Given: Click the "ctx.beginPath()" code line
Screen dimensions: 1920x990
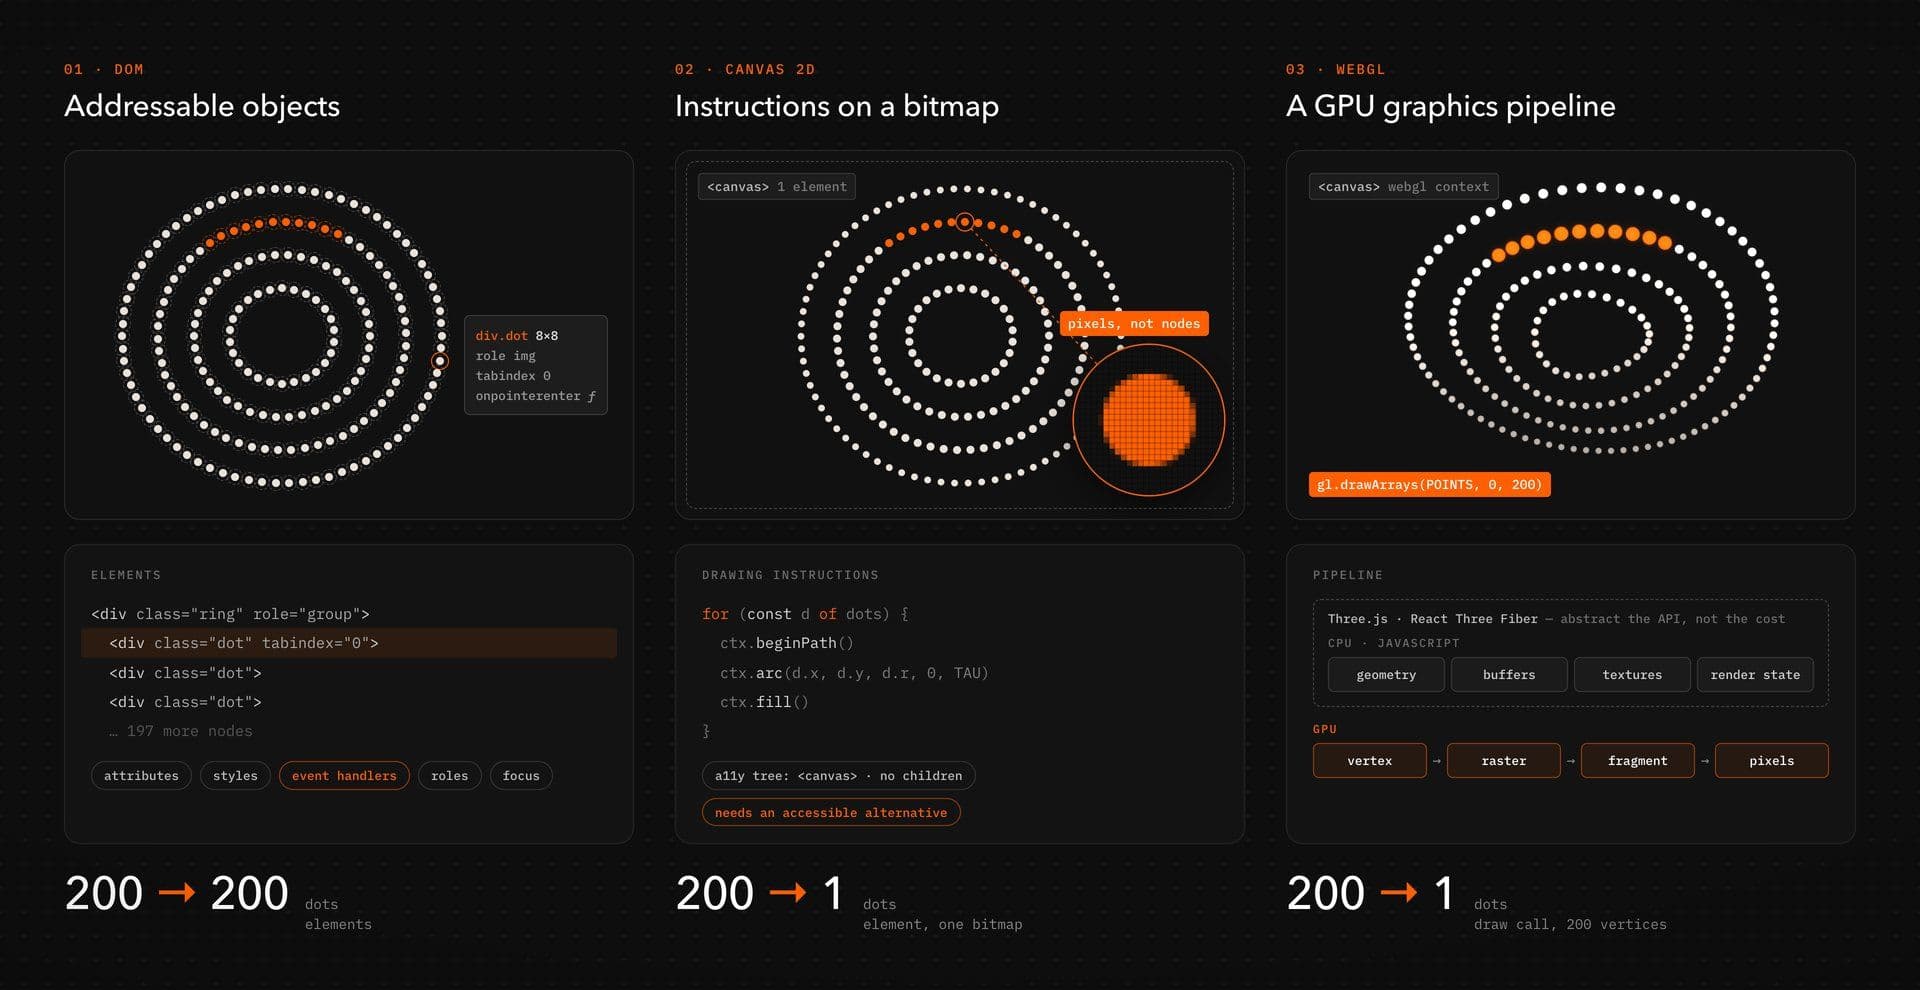Looking at the screenshot, I should click(x=787, y=643).
